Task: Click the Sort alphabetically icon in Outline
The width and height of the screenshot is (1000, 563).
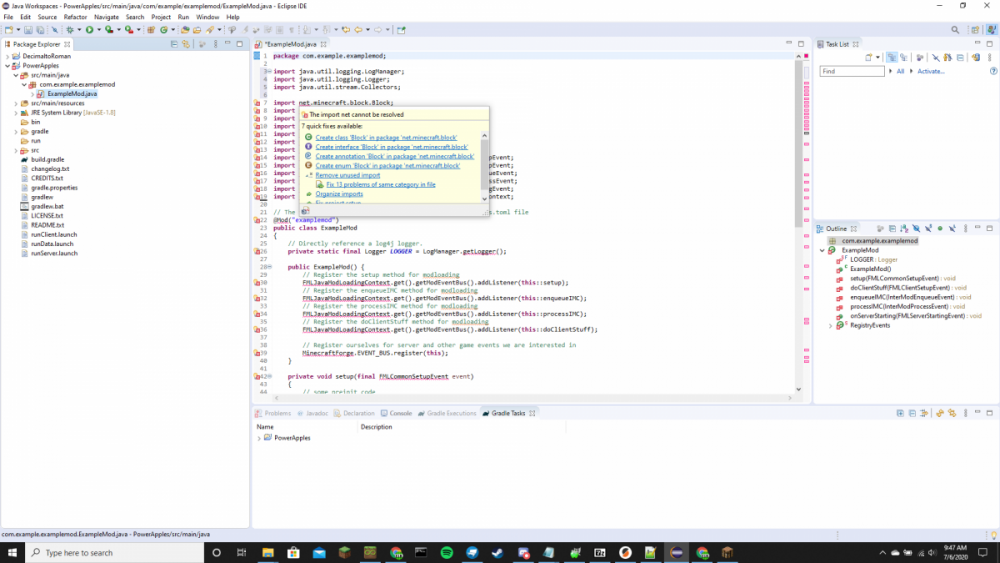Action: click(x=904, y=228)
